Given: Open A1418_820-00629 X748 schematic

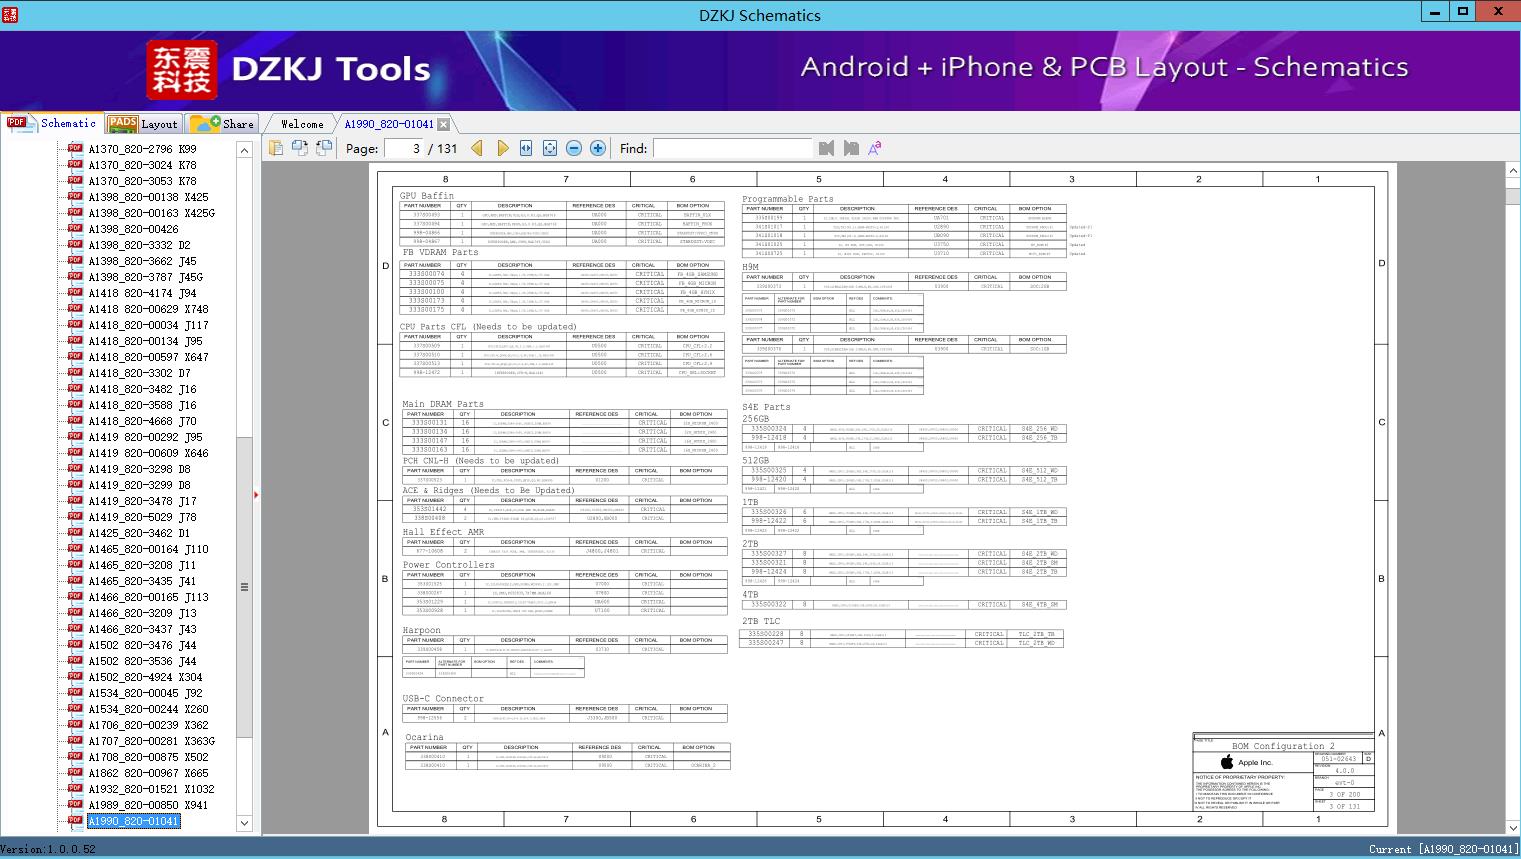Looking at the screenshot, I should (148, 309).
